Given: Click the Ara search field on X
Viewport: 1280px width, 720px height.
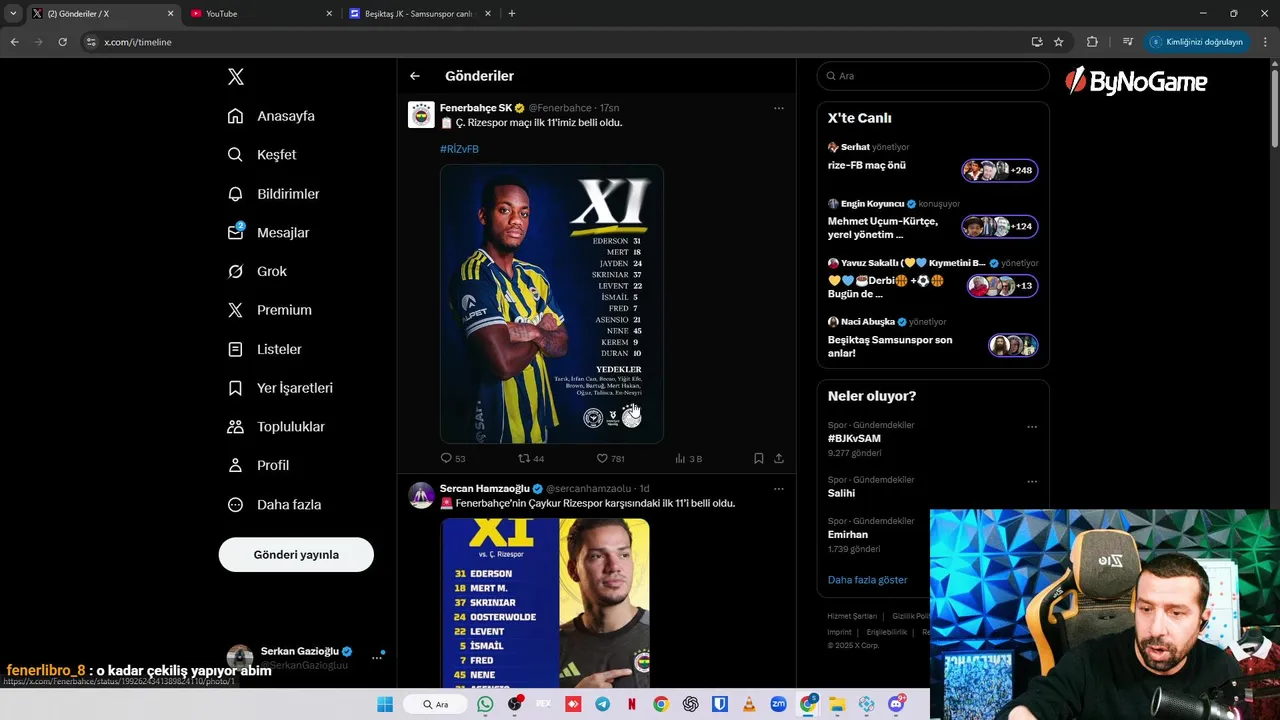Looking at the screenshot, I should tap(933, 76).
